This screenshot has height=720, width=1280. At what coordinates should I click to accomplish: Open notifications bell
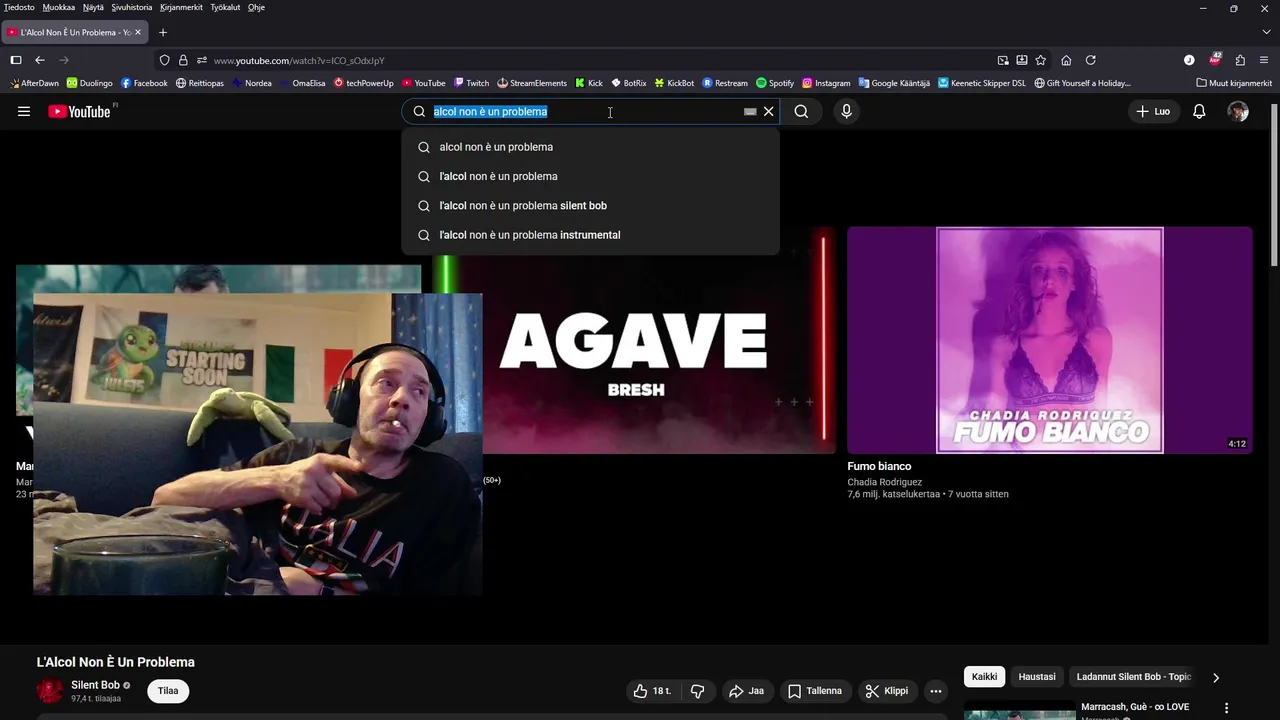pyautogui.click(x=1199, y=112)
